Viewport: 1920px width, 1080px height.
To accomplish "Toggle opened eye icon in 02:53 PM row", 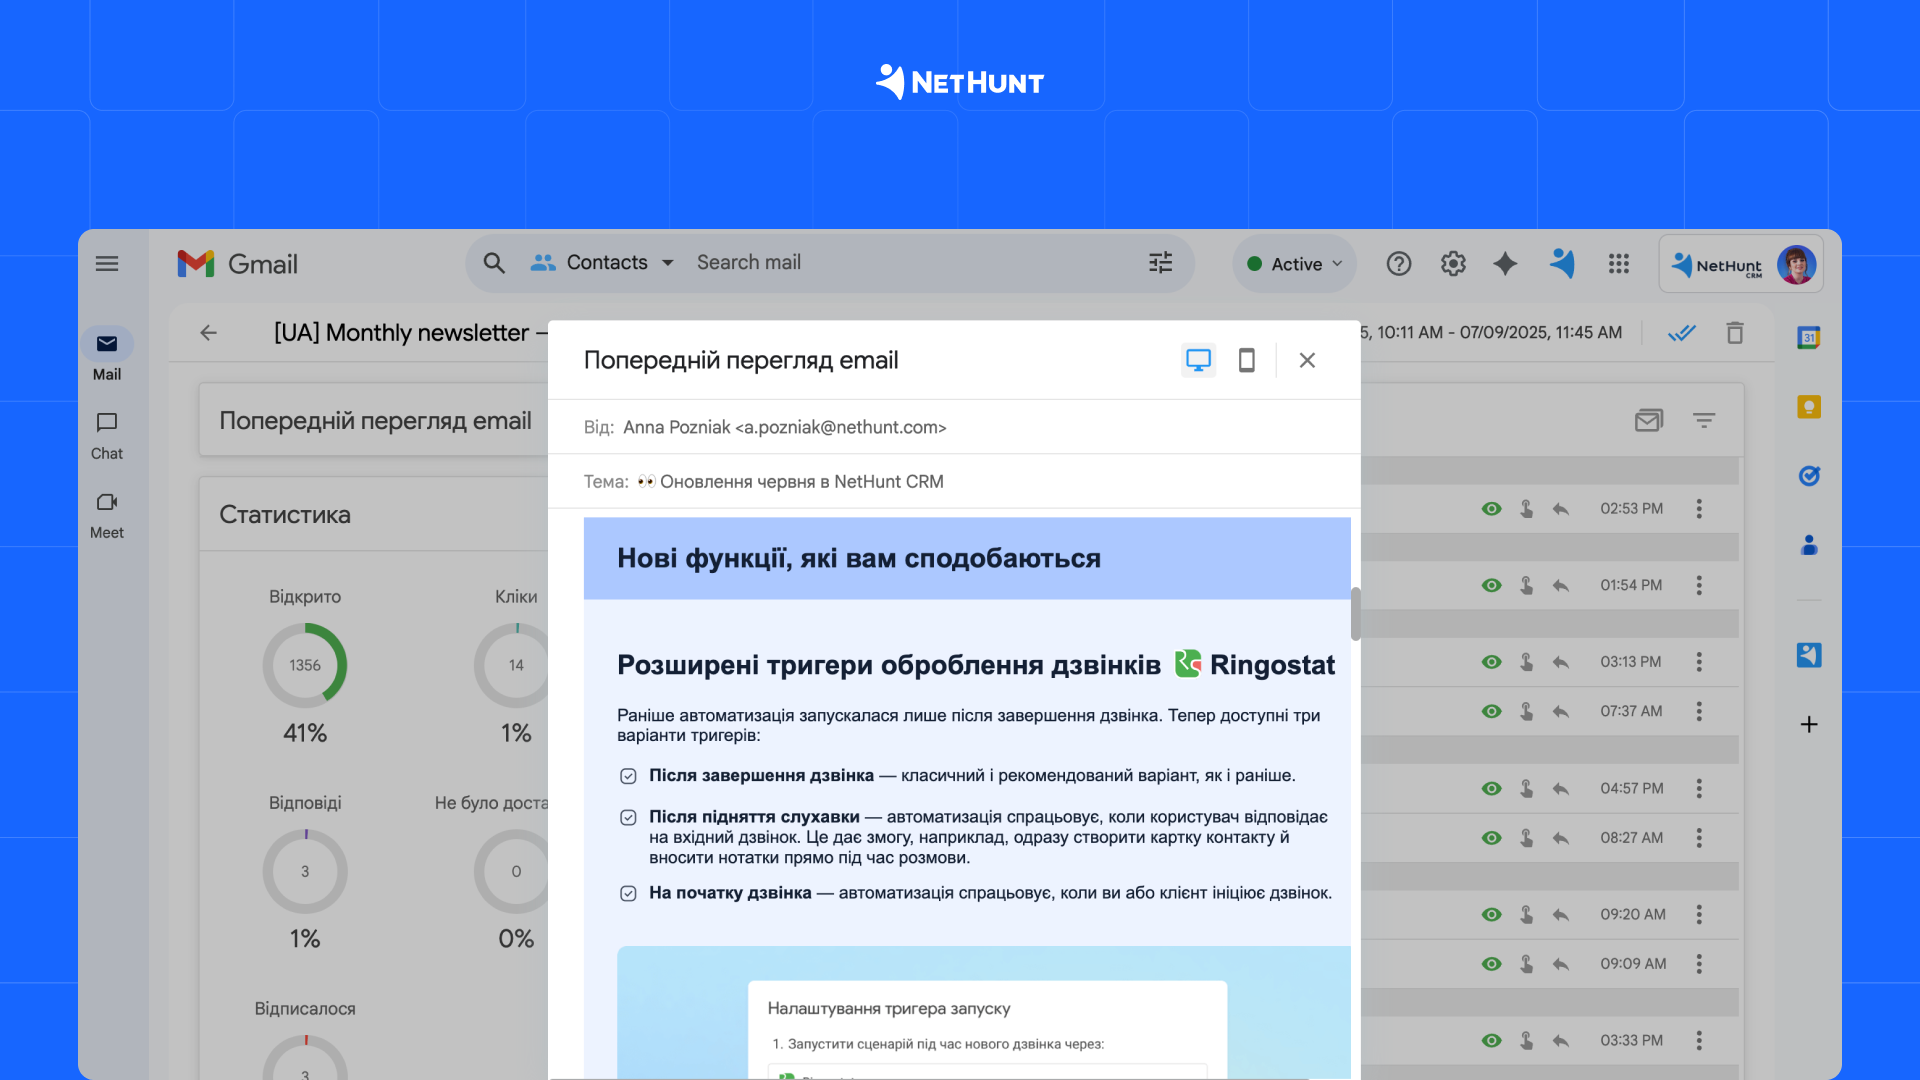I will click(x=1491, y=509).
